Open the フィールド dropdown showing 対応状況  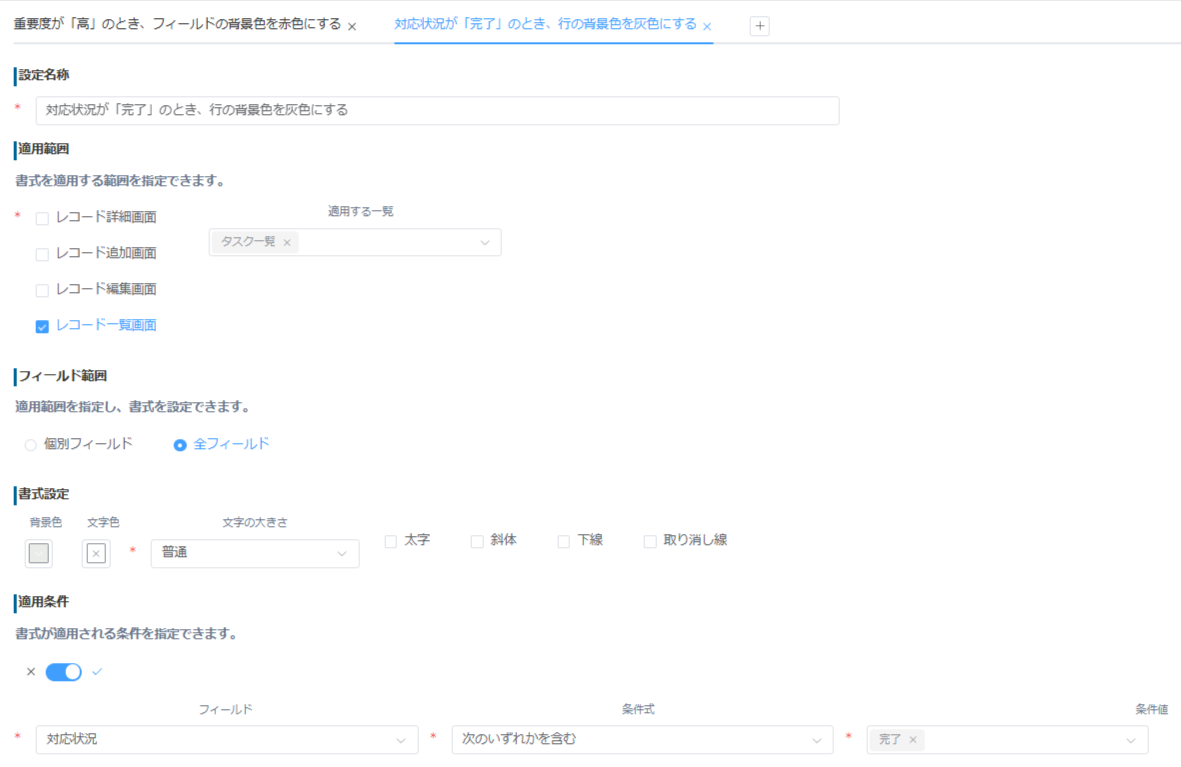click(x=226, y=740)
